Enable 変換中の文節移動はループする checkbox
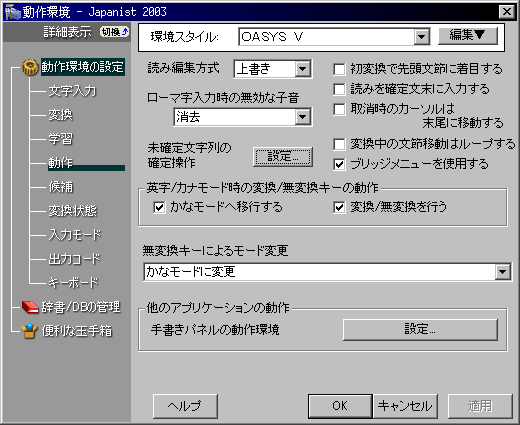This screenshot has height=425, width=520. point(339,145)
